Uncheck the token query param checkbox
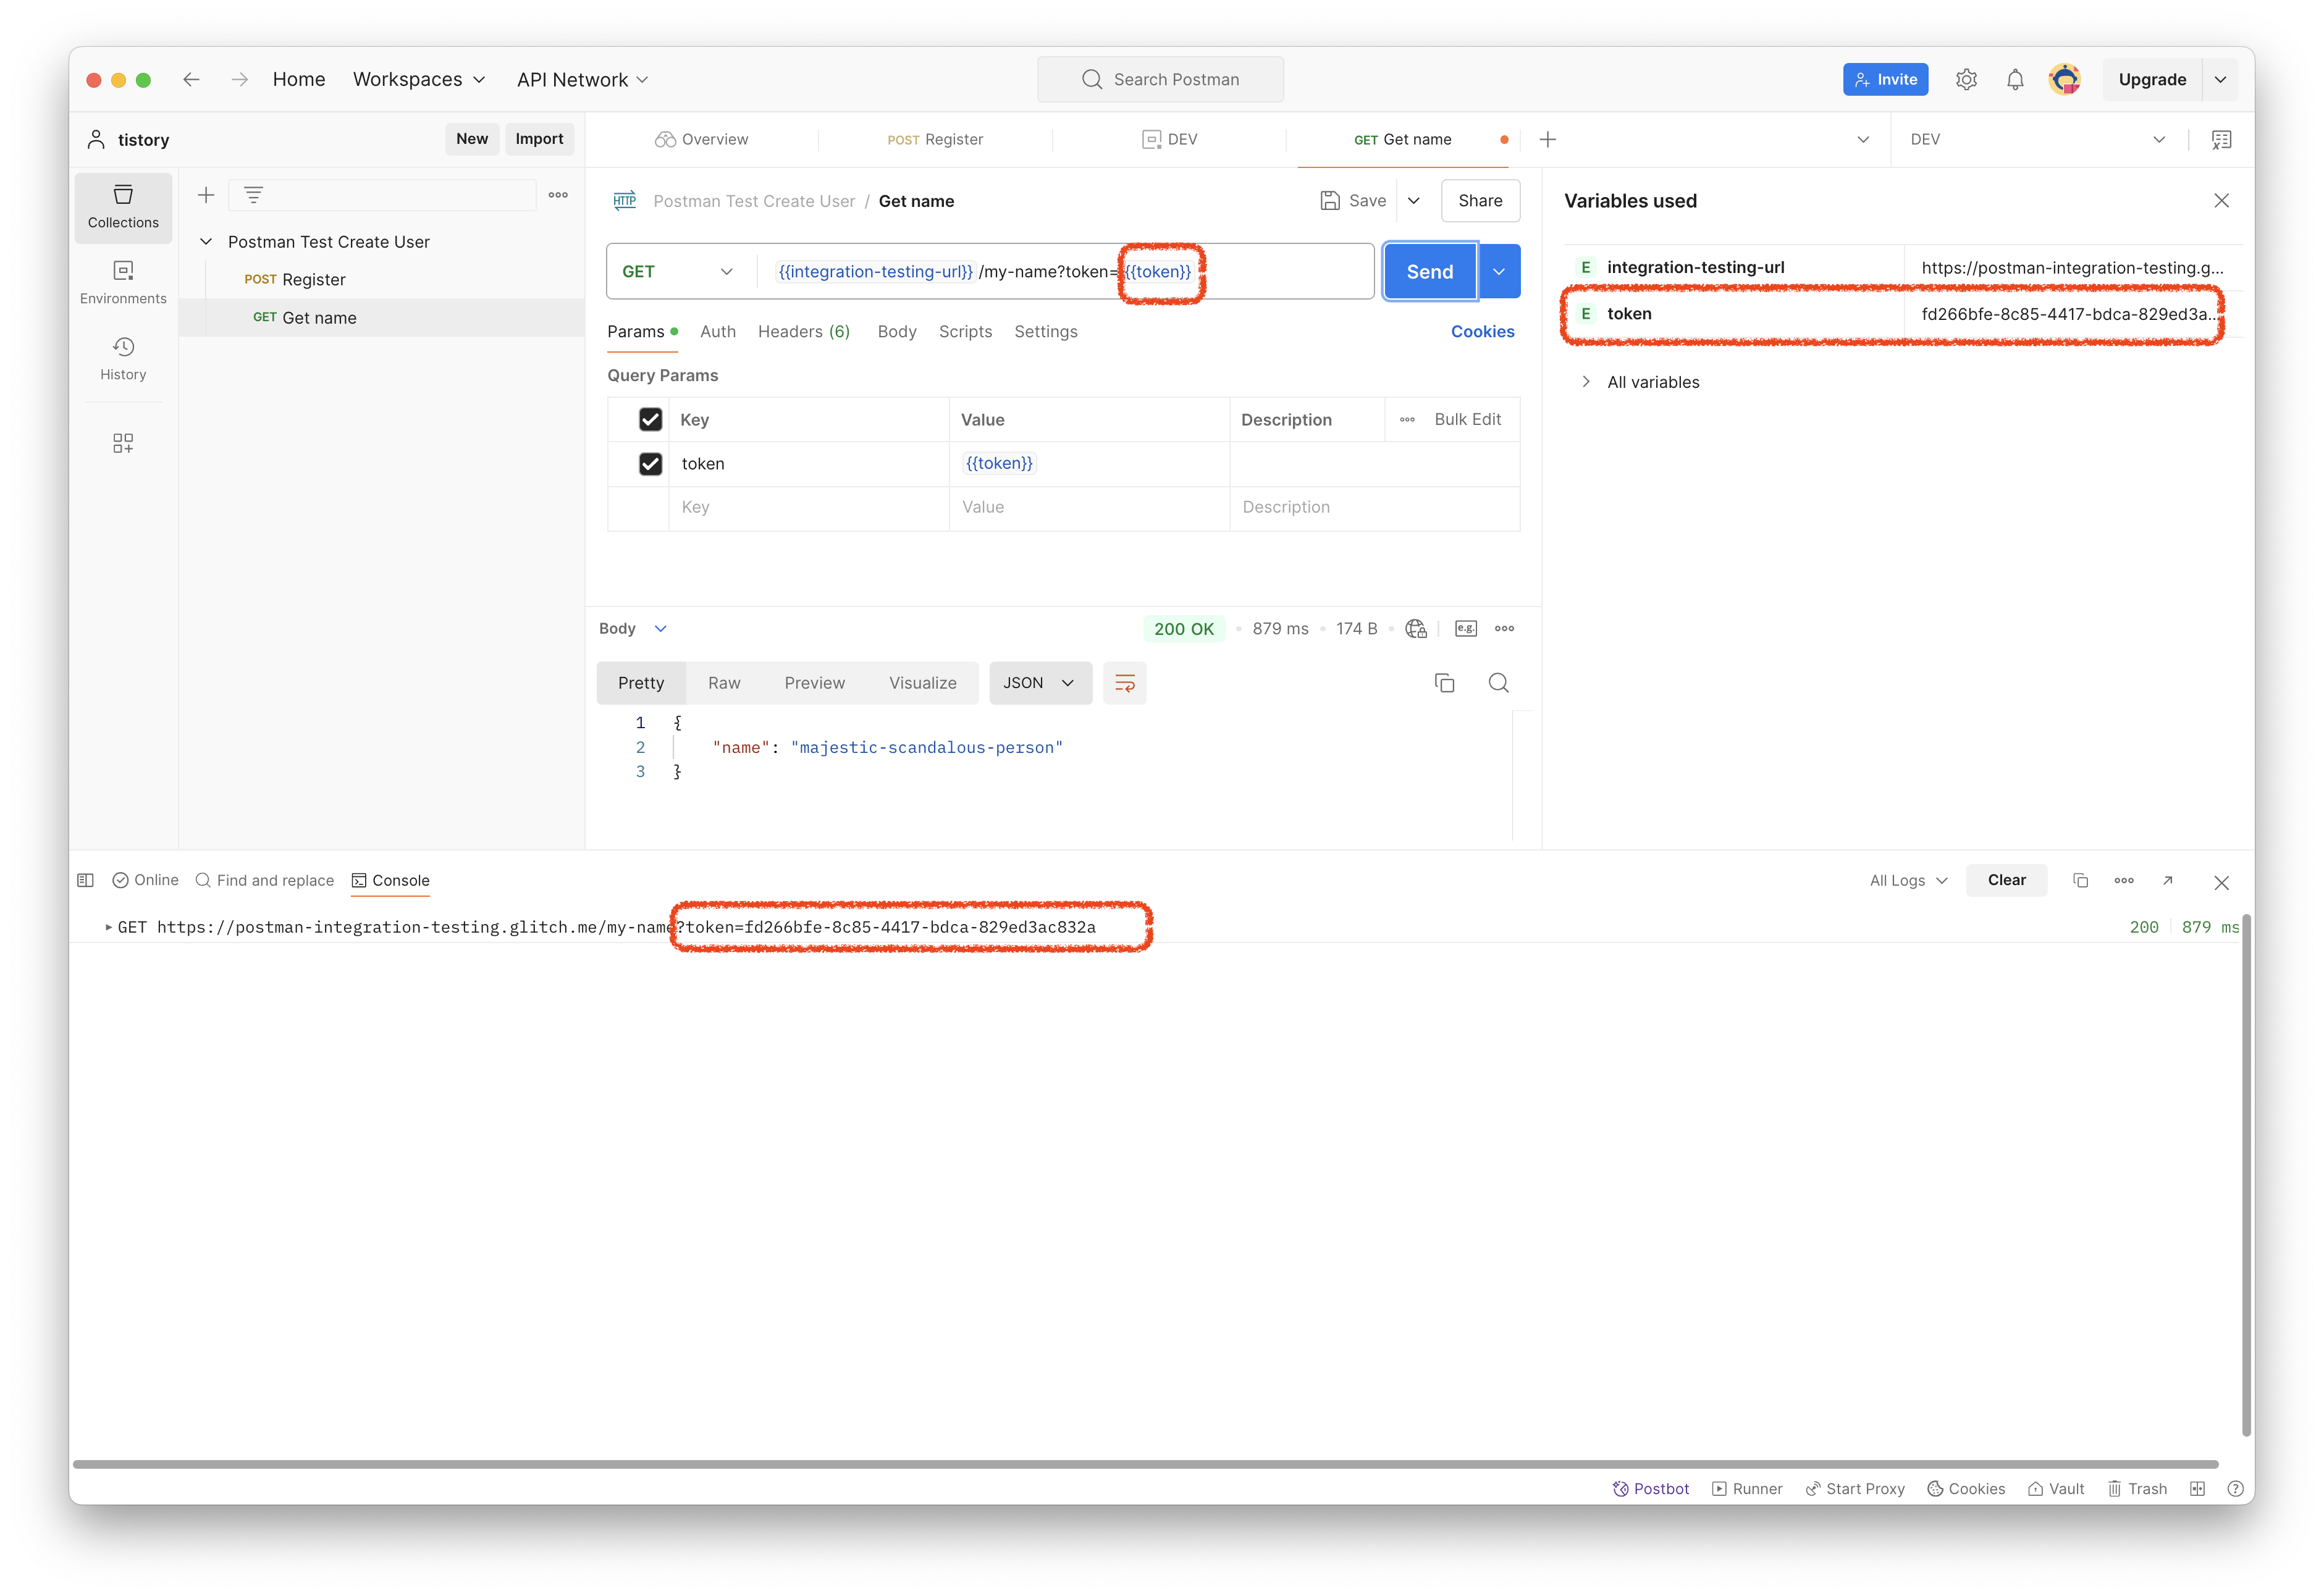 650,464
